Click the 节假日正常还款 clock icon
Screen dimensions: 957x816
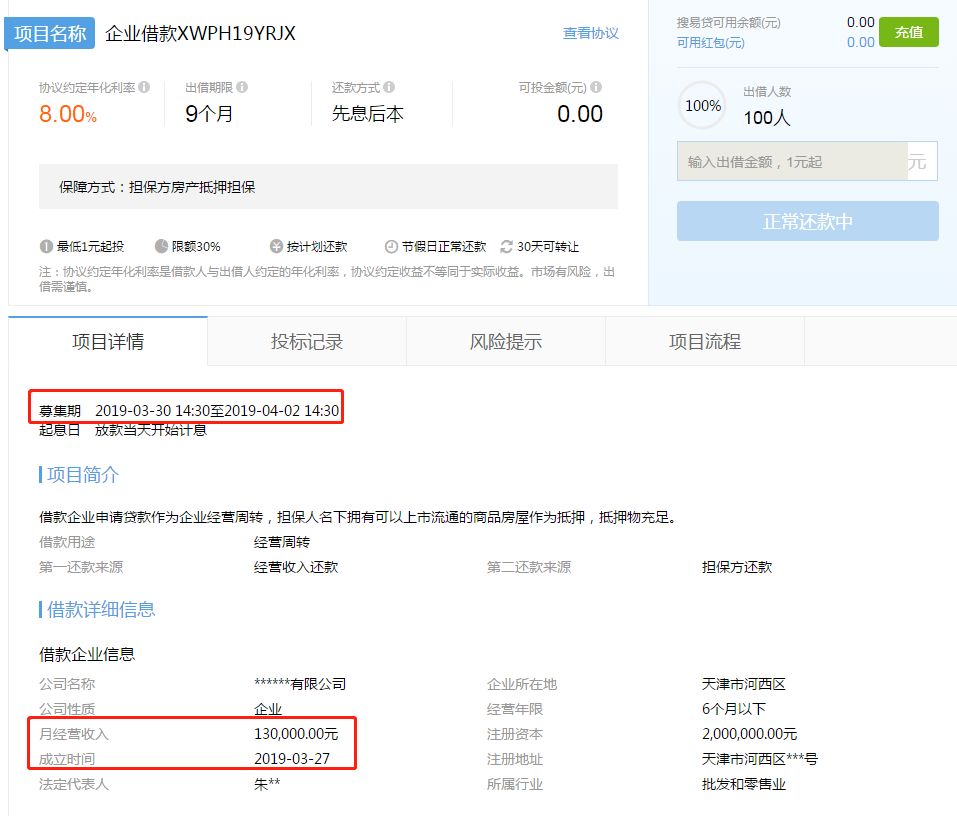[391, 247]
